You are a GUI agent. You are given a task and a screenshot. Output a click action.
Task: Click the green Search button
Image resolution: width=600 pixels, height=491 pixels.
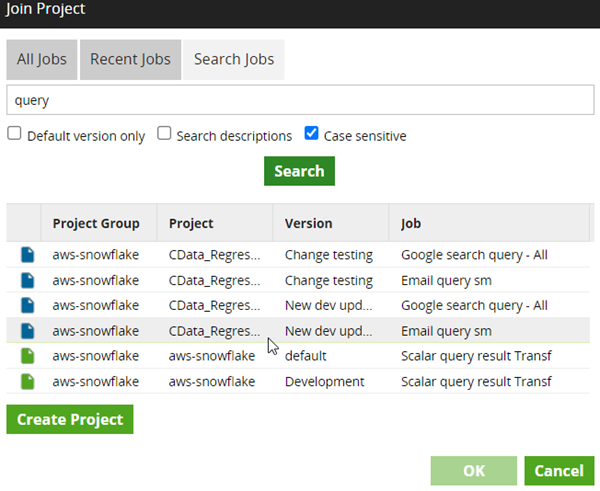tap(299, 171)
